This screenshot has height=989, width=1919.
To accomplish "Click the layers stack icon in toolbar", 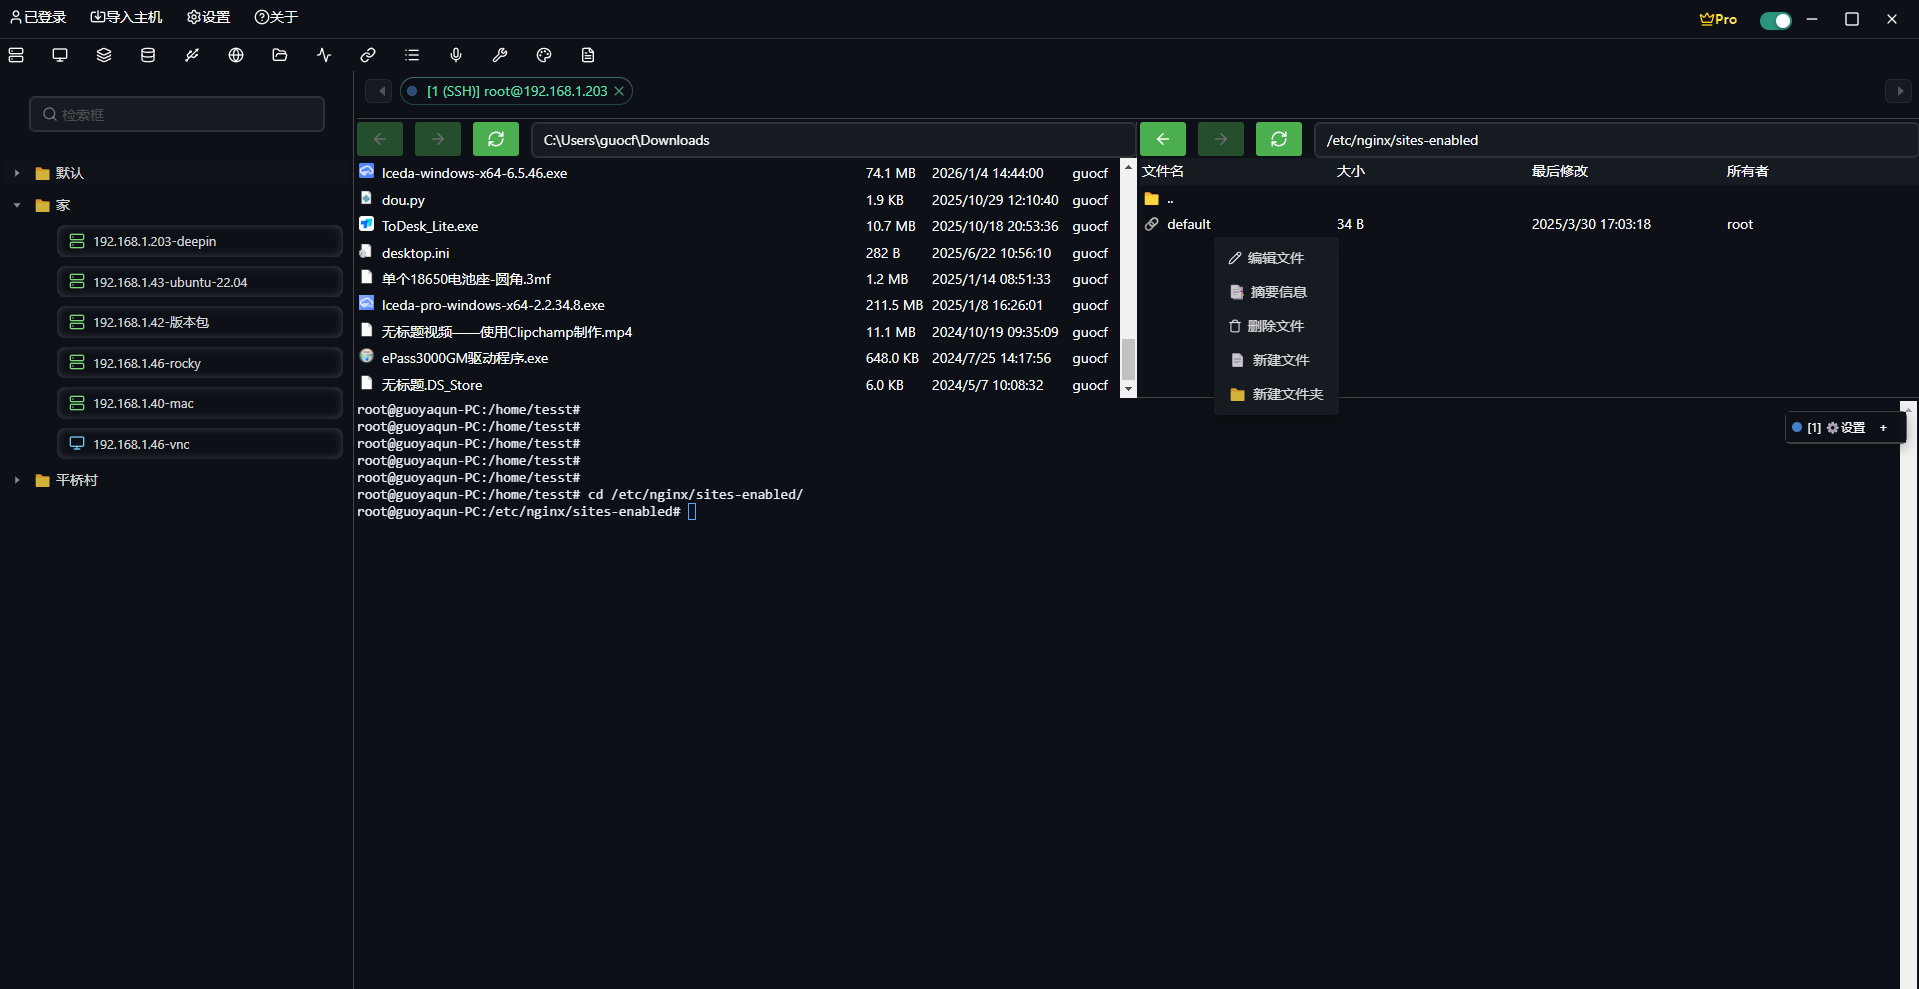I will [104, 55].
